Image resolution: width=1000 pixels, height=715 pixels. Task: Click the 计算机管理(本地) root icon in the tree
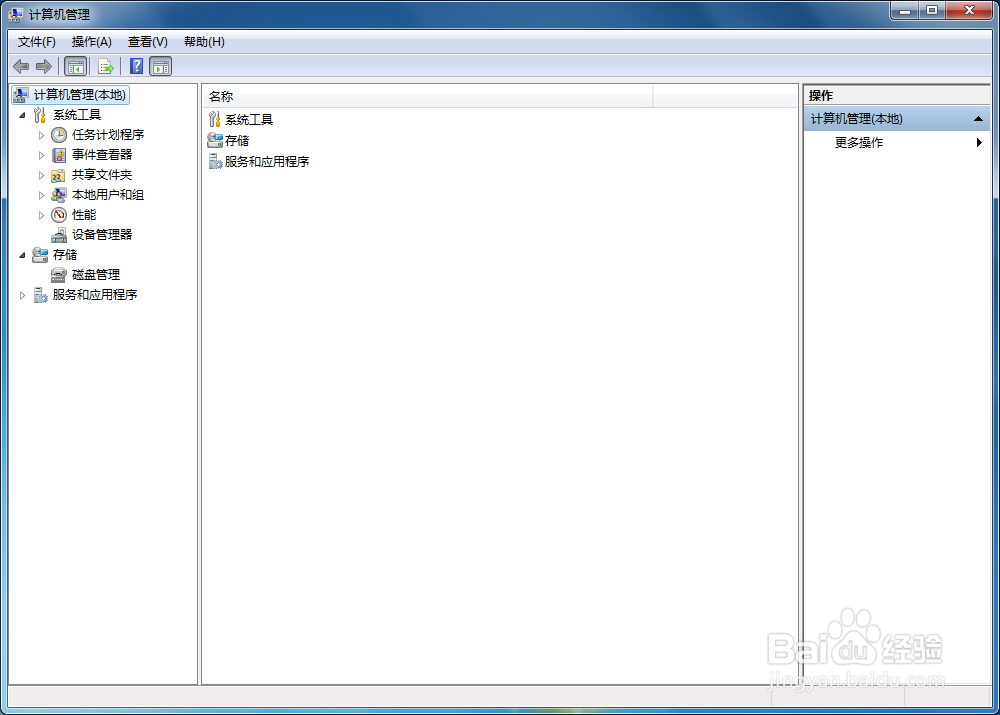coord(20,95)
